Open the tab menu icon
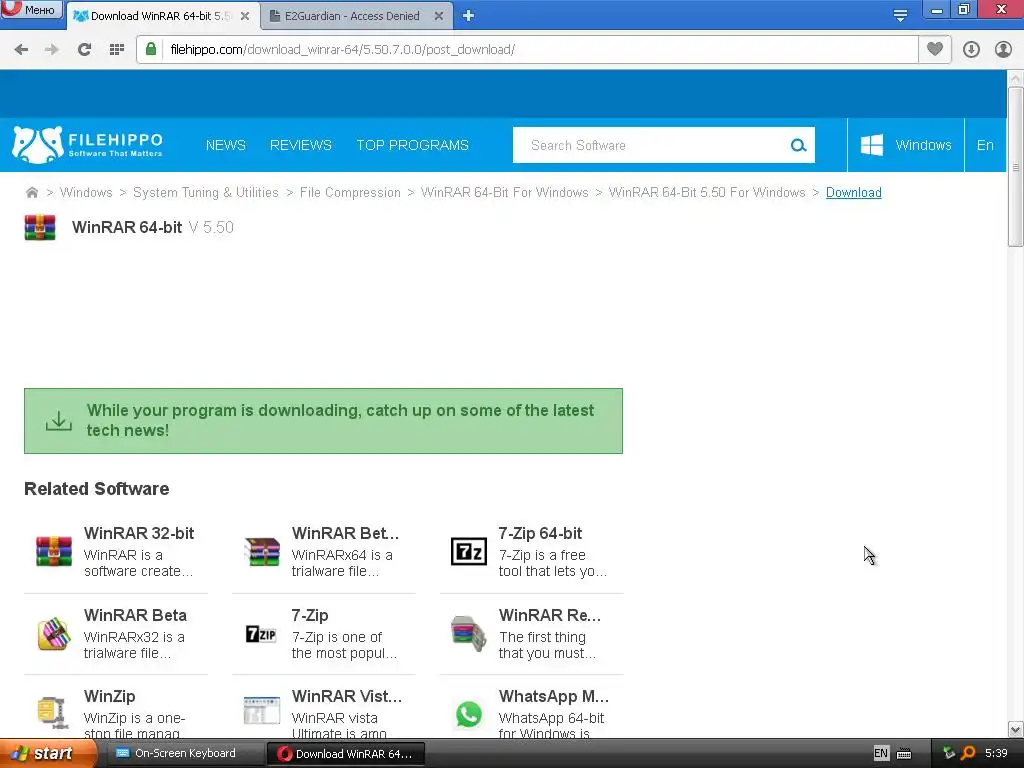1024x768 pixels. 900,15
